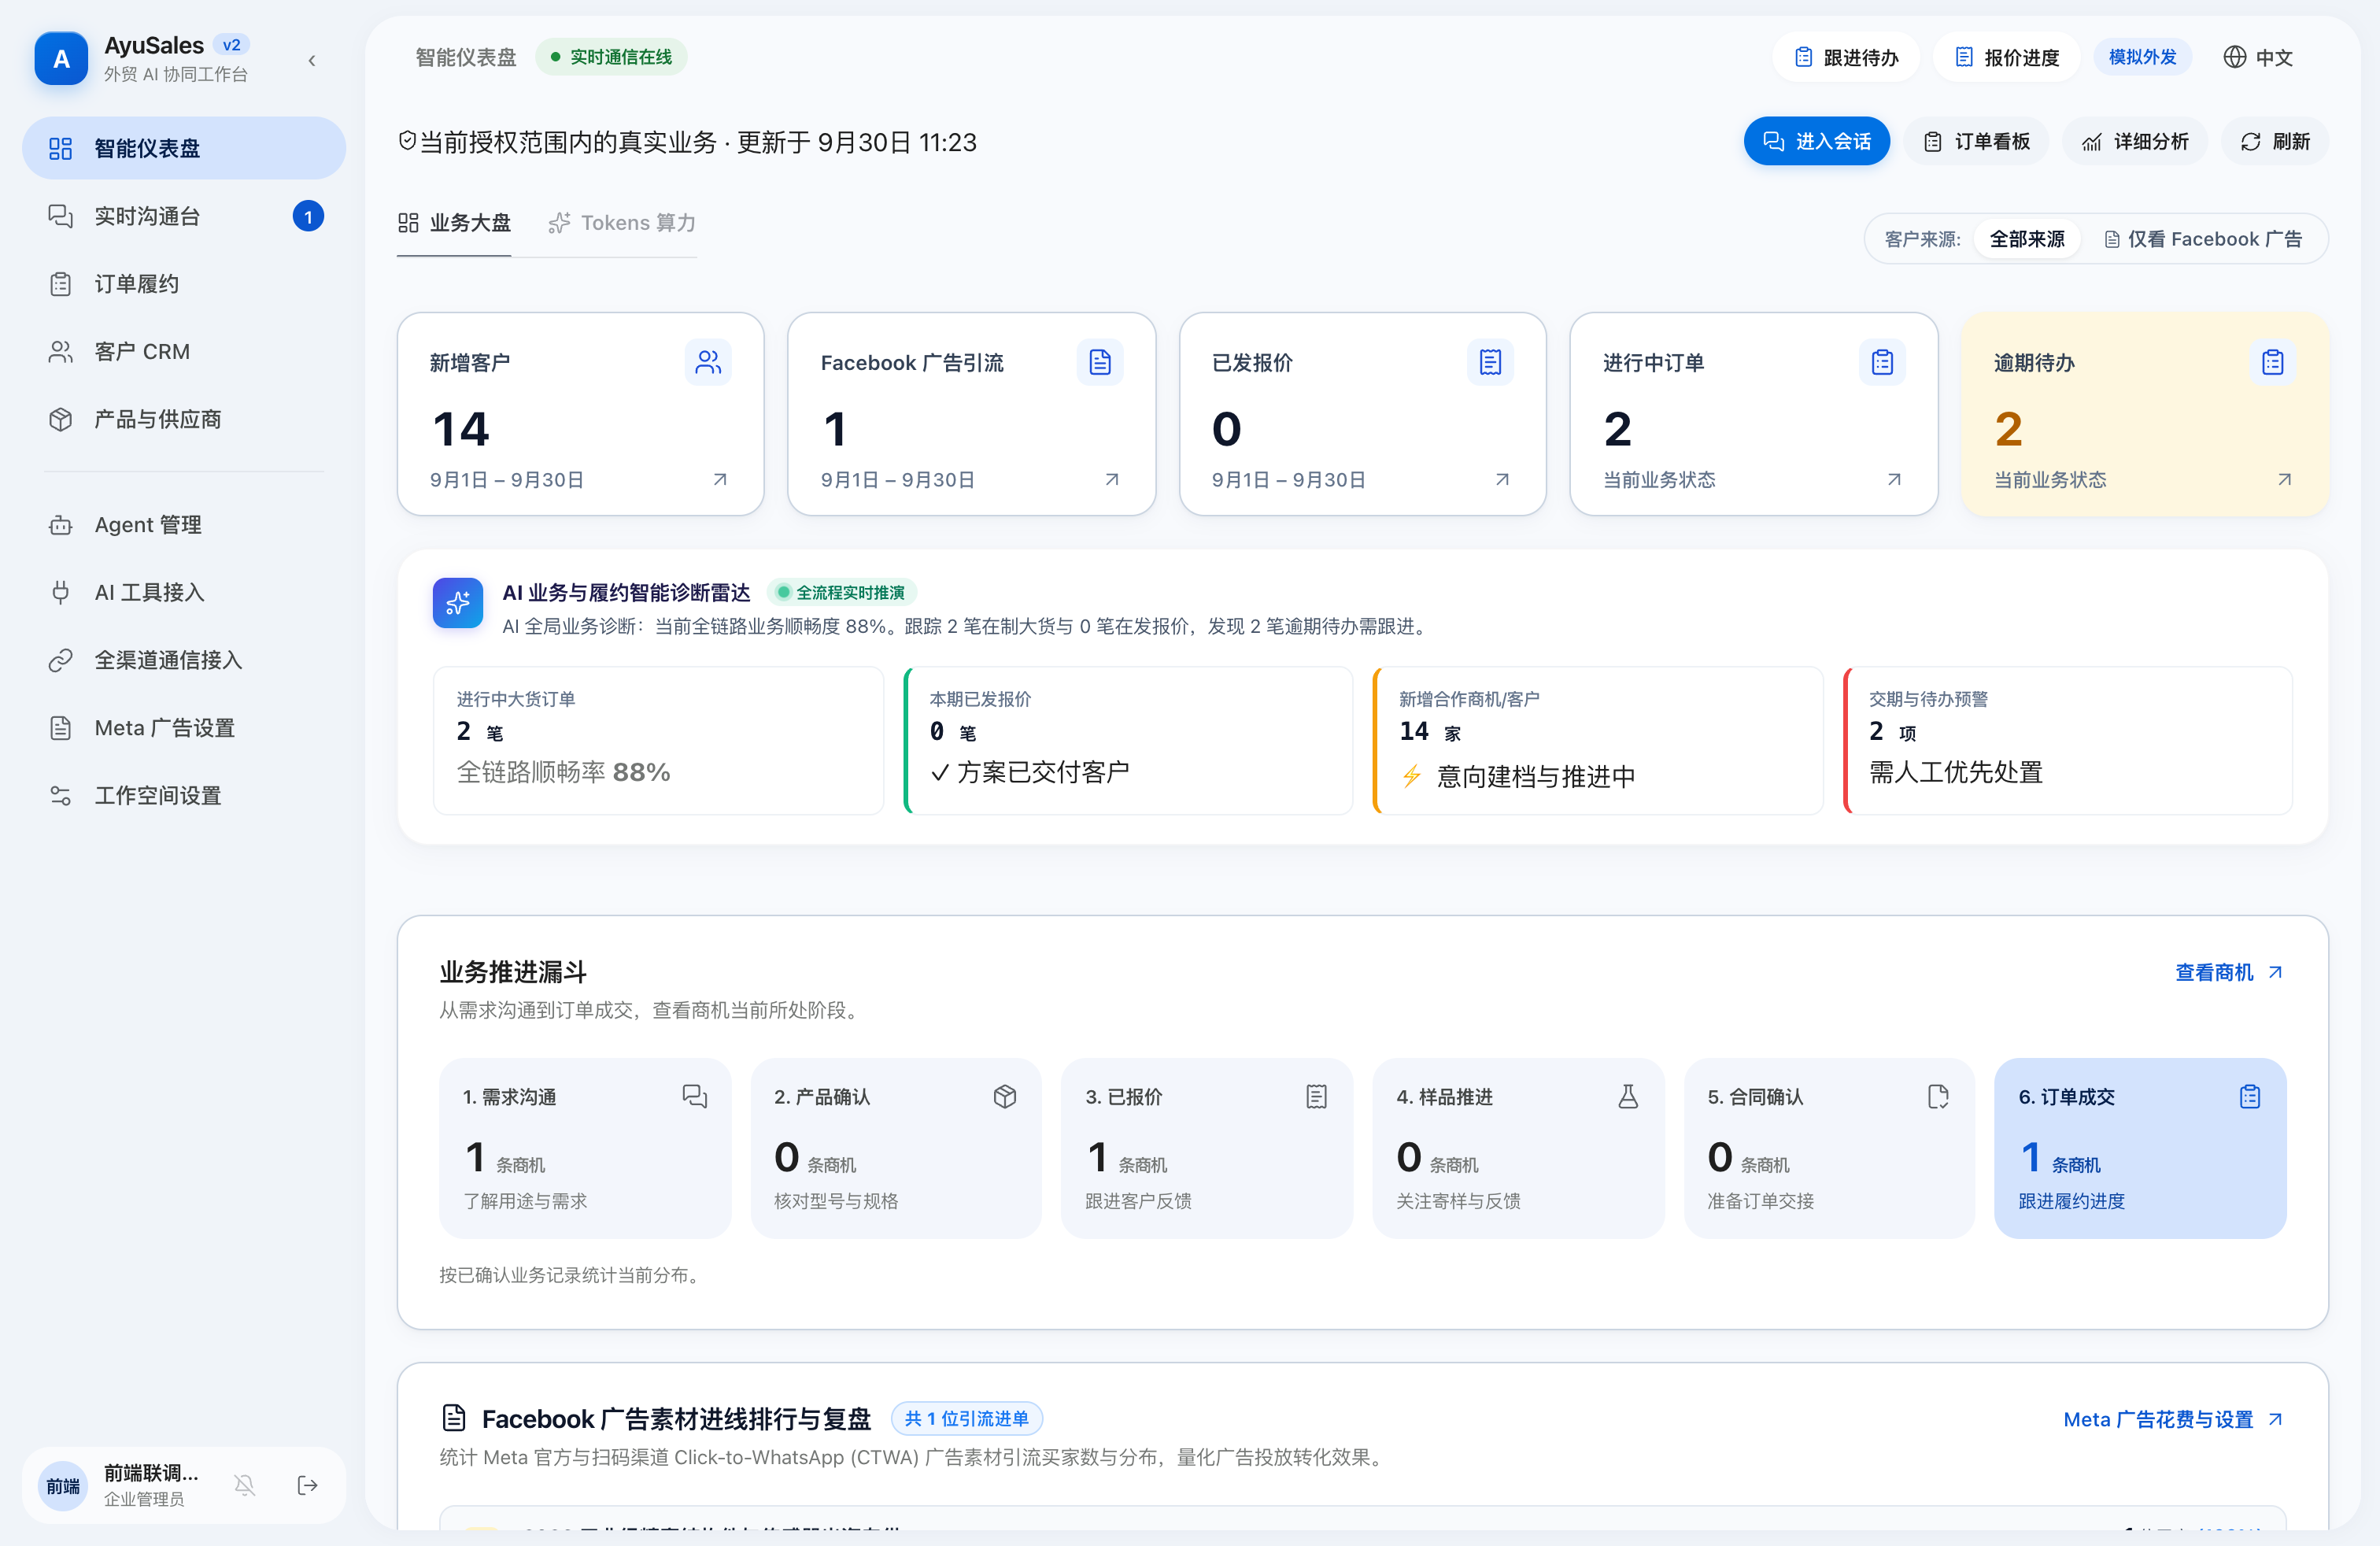Open the 本期已发报价 tile
The image size is (2380, 1546).
click(1128, 740)
